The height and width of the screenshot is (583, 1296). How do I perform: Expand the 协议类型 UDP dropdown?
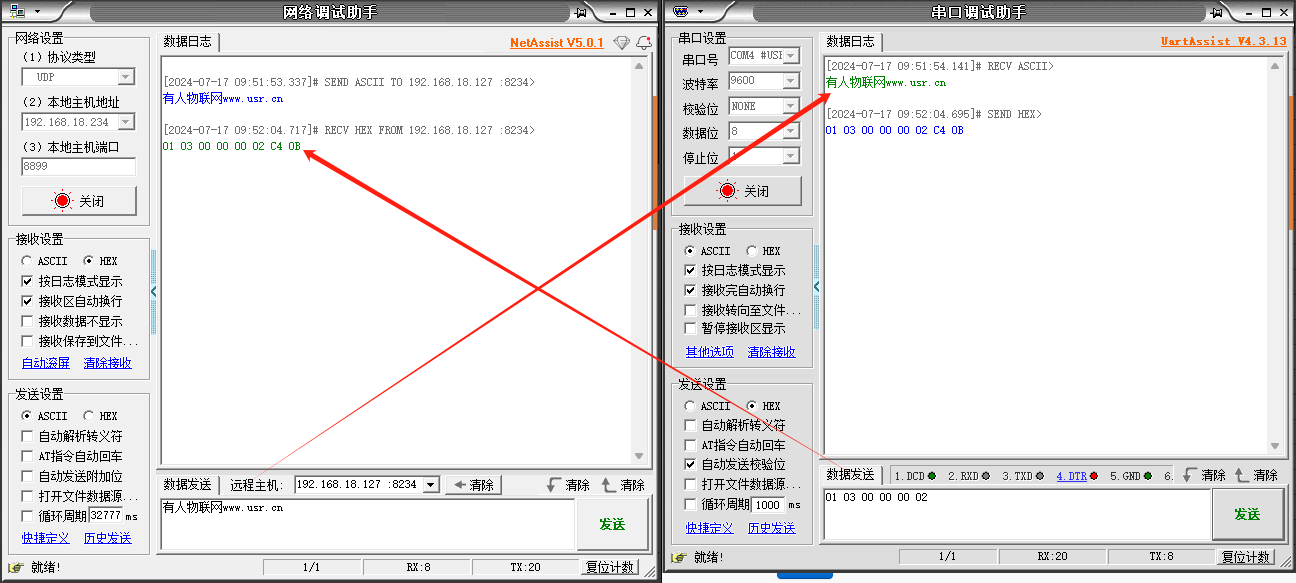coord(126,77)
